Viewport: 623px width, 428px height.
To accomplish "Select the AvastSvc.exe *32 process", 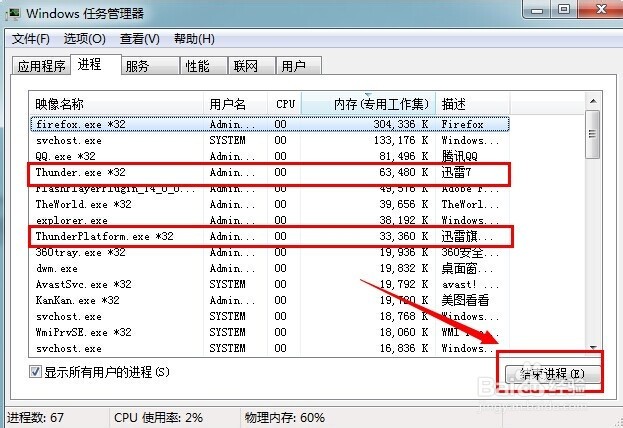I will pos(270,284).
